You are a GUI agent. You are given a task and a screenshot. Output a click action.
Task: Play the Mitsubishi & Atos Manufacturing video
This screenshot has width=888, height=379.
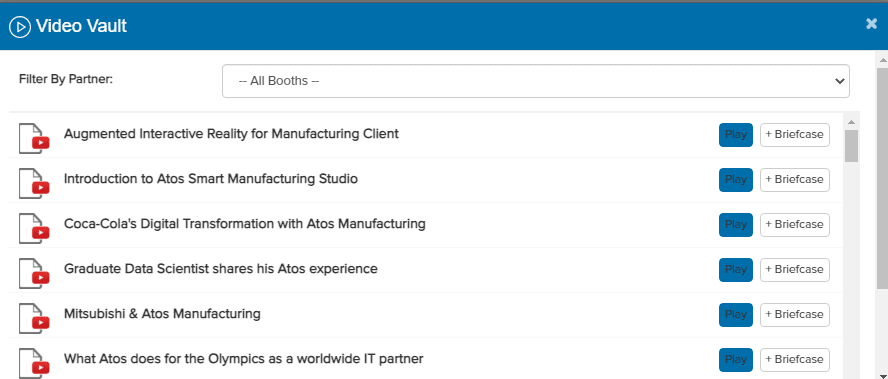(x=736, y=314)
